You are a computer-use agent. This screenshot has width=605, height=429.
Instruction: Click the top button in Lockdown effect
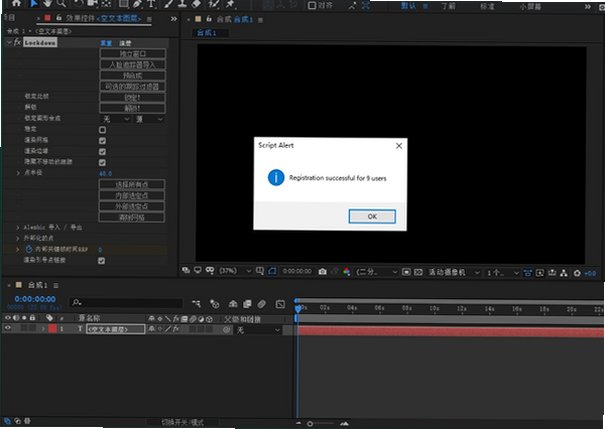133,54
